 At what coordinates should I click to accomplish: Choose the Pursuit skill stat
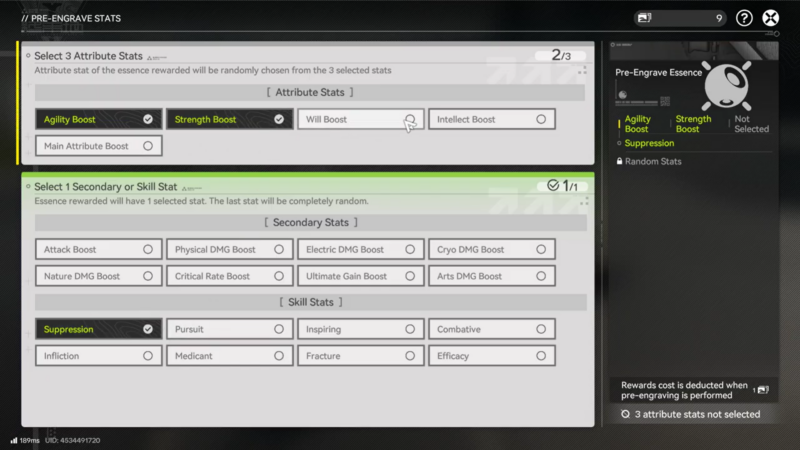point(229,329)
